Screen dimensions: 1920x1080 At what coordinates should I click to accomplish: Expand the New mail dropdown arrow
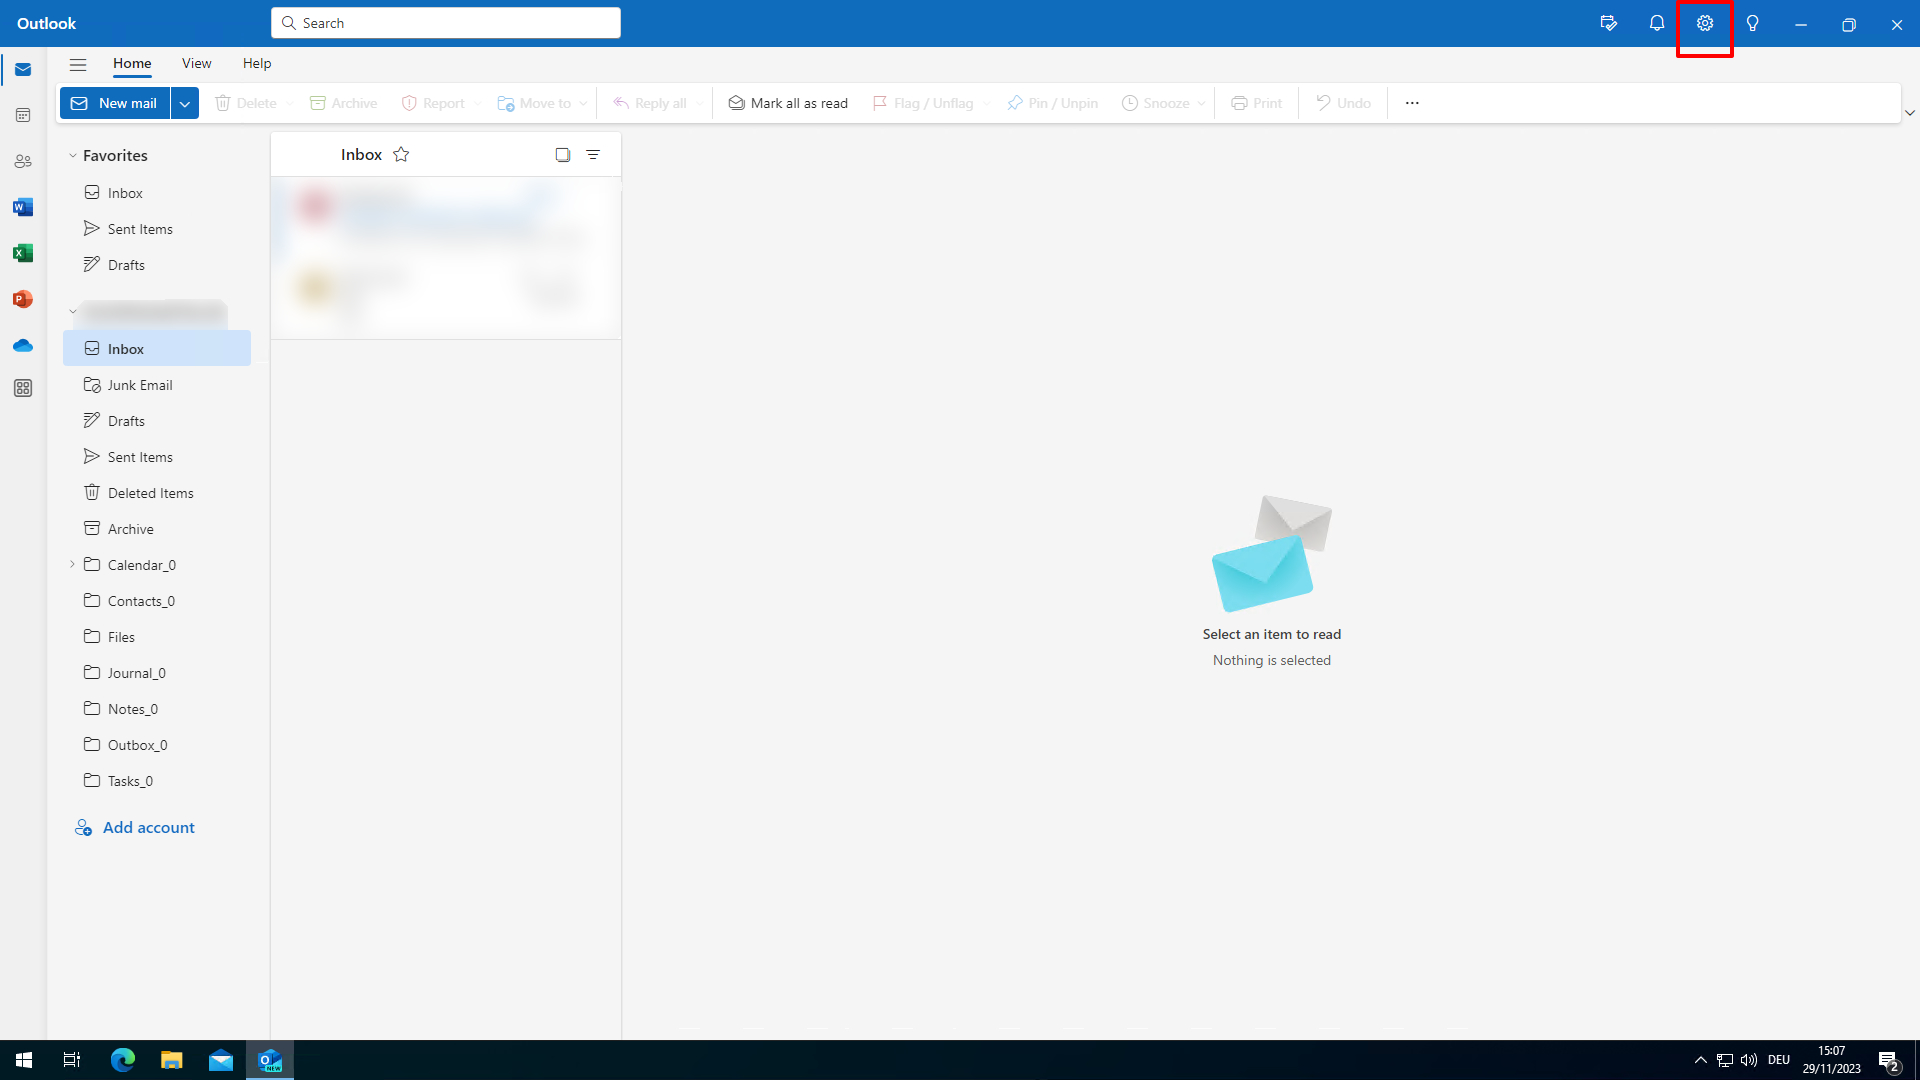click(185, 103)
